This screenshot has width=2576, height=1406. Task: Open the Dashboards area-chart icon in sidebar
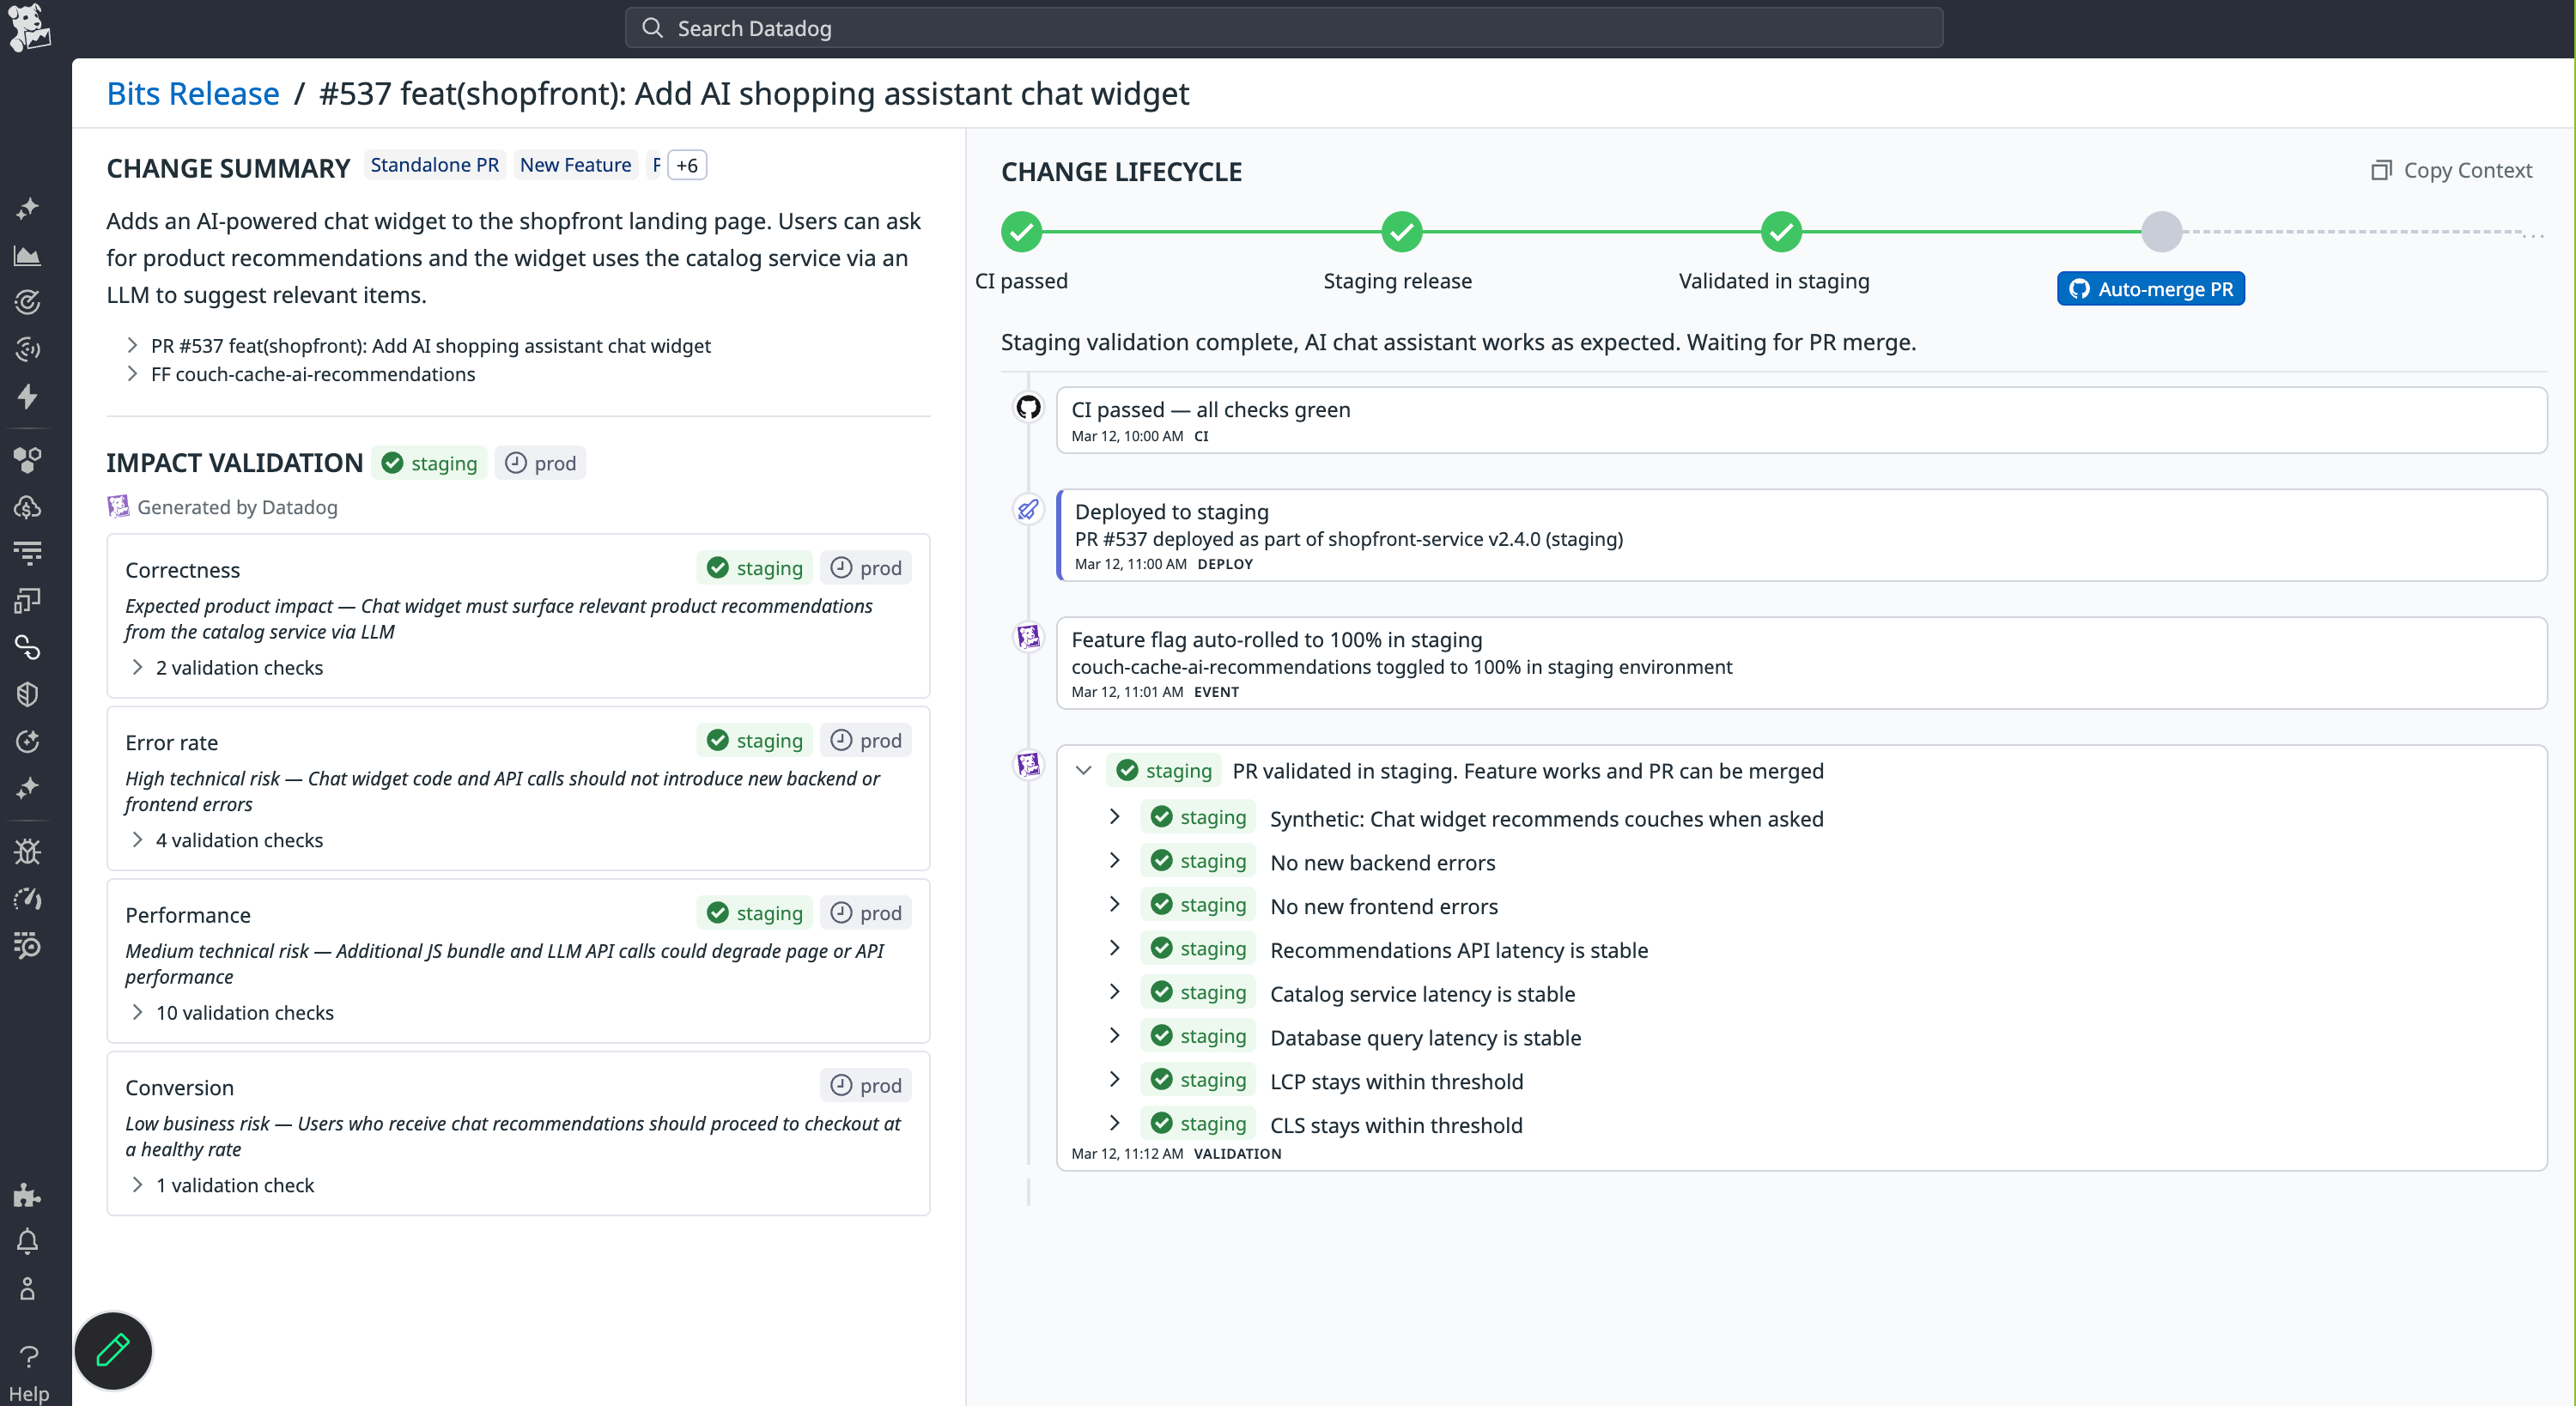click(x=28, y=256)
